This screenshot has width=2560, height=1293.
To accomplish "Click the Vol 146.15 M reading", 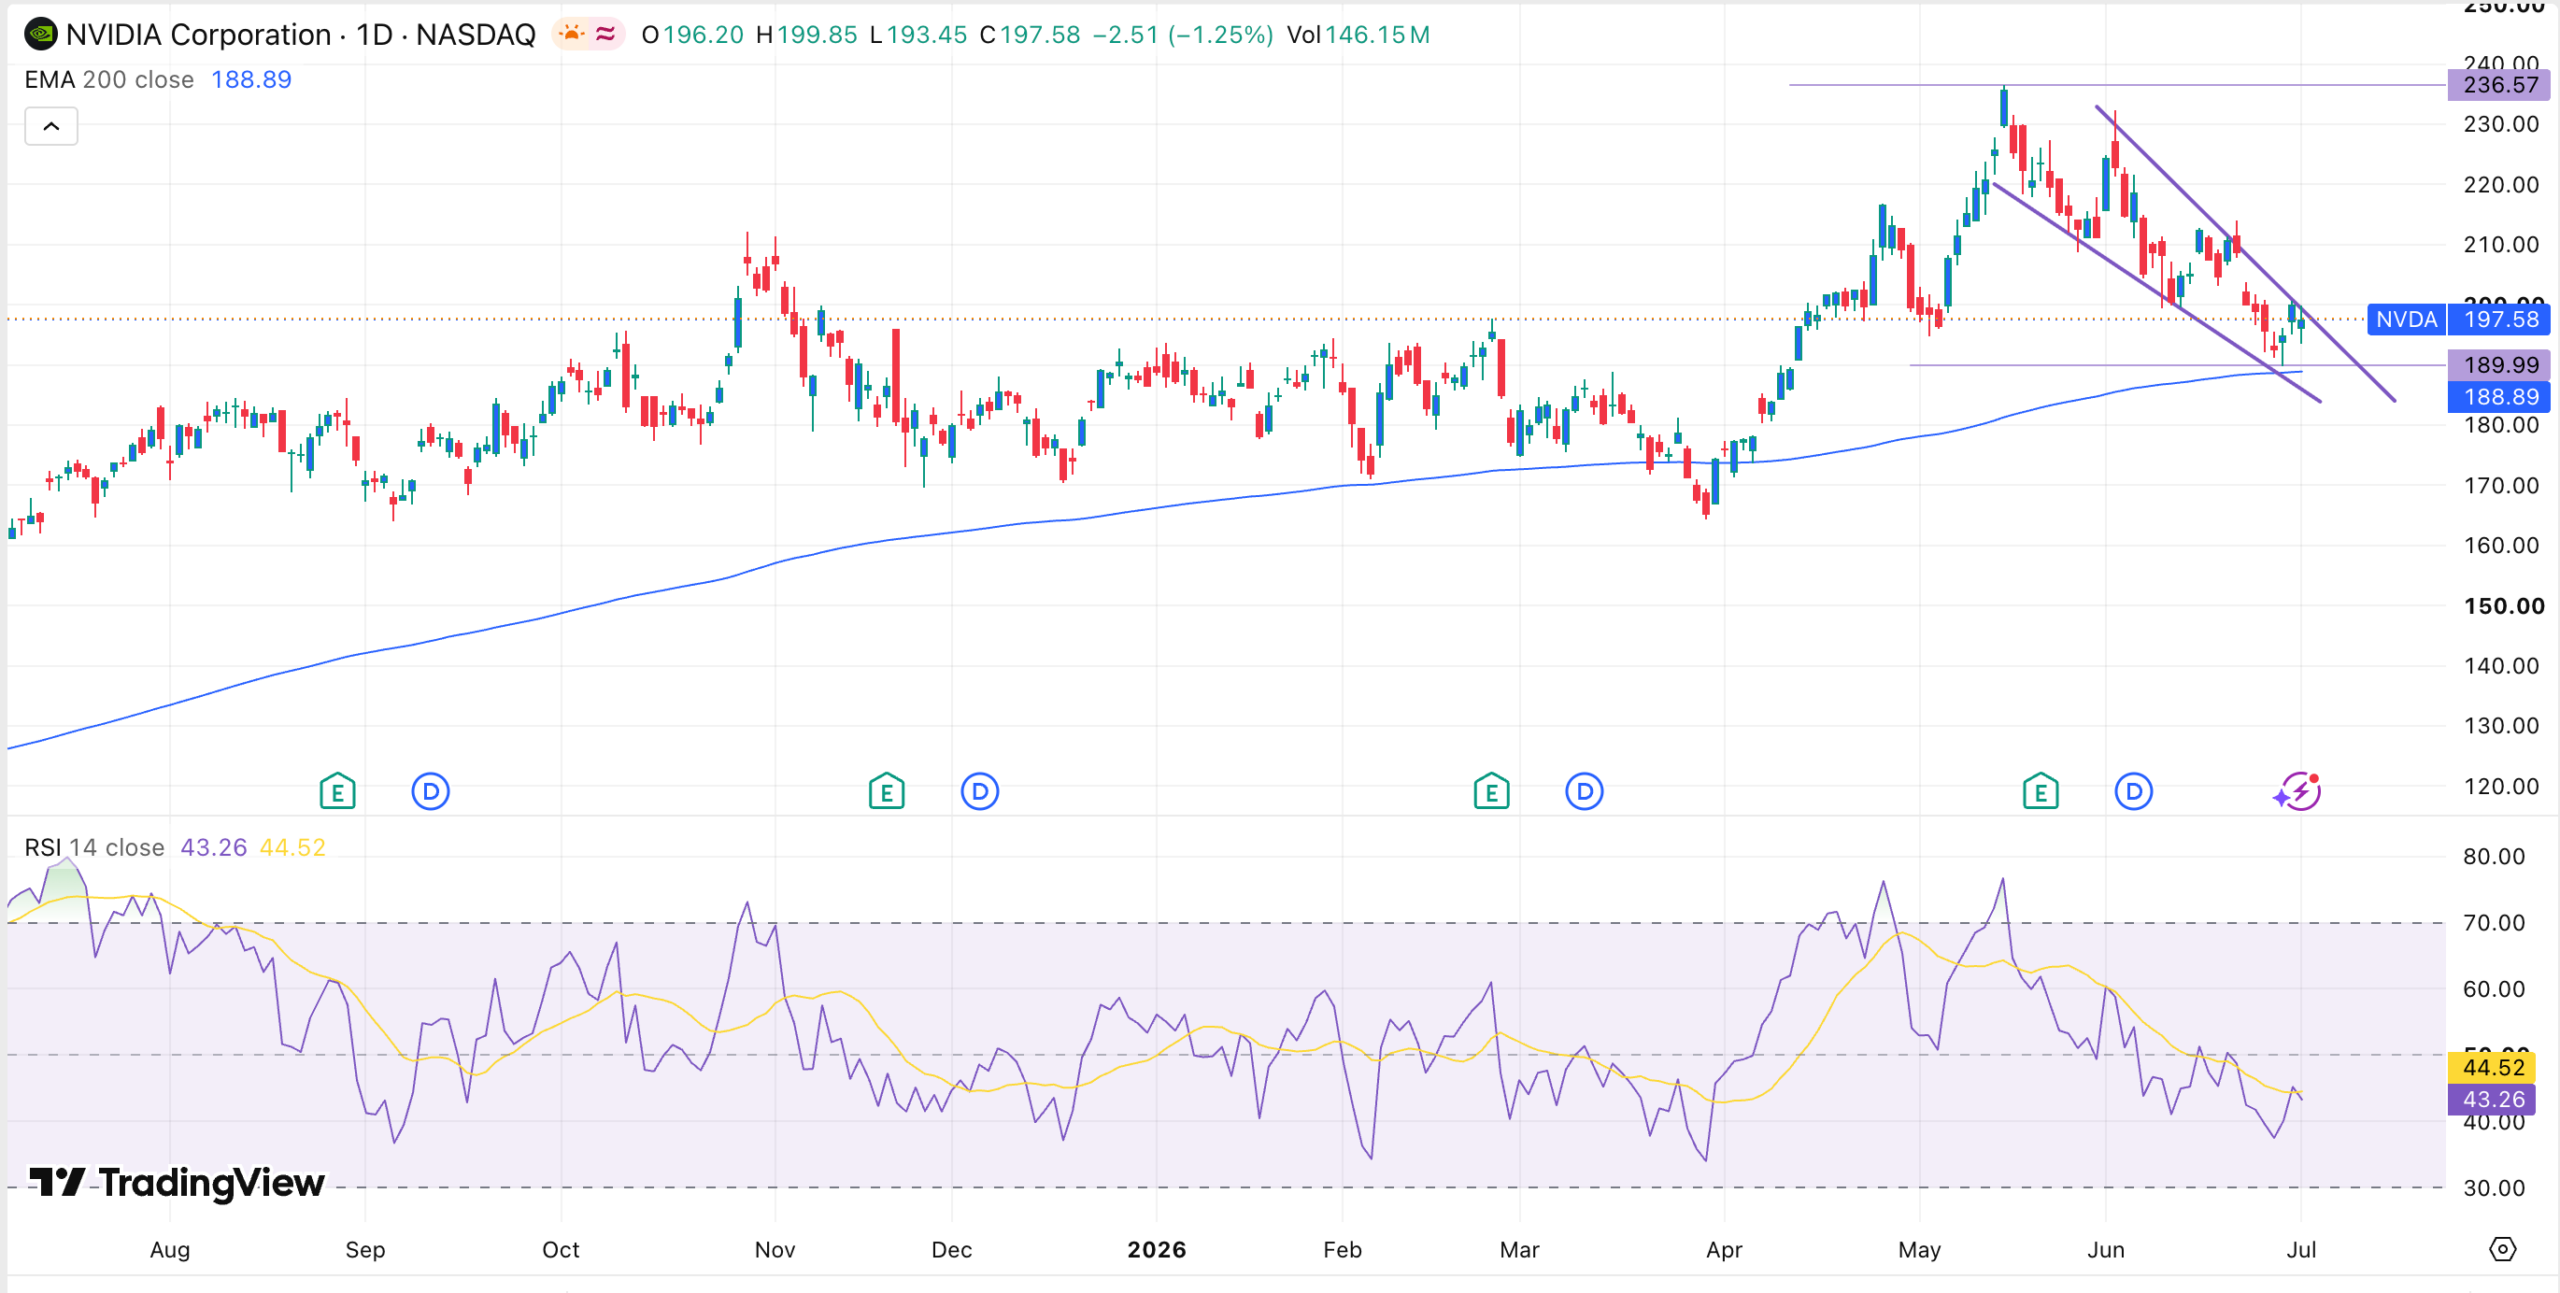I will pos(1358,35).
